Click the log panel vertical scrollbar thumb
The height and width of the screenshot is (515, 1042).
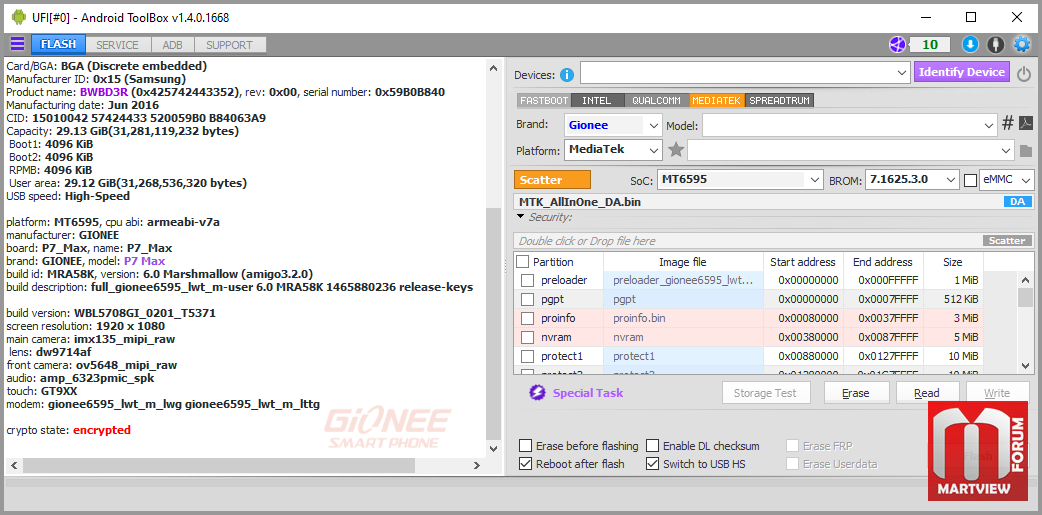493,322
